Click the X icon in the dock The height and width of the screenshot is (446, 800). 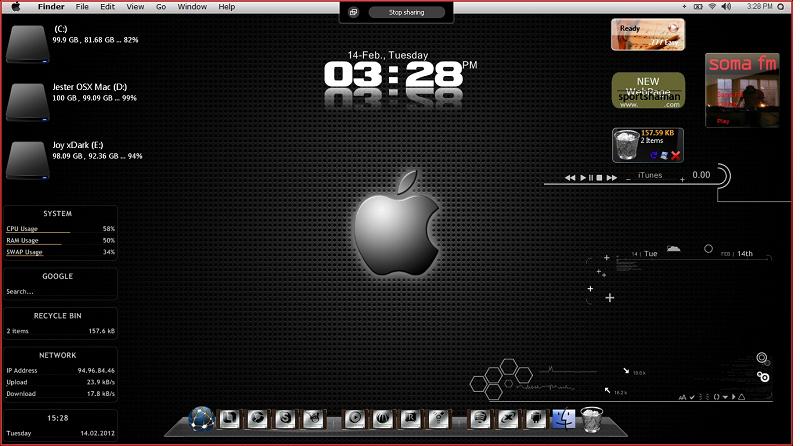click(508, 419)
